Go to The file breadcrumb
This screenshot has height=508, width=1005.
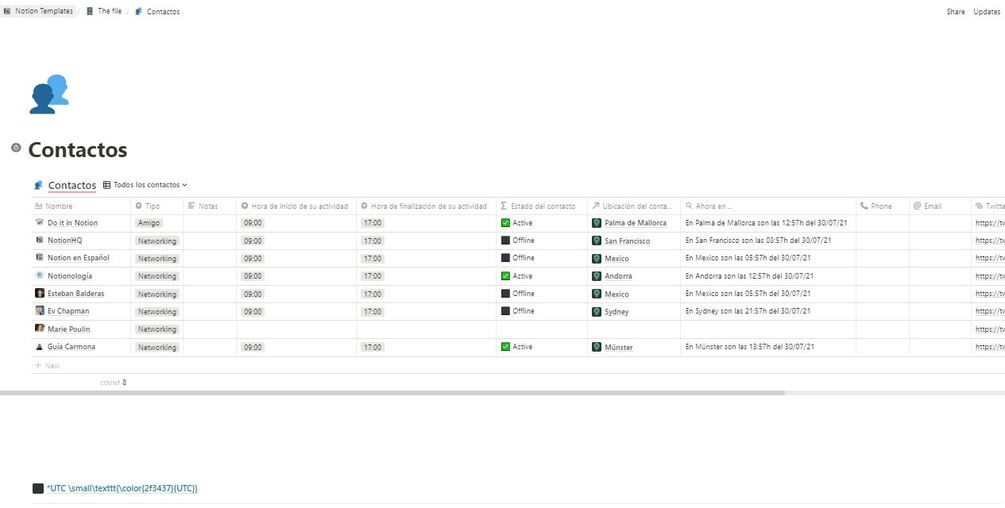tap(104, 11)
